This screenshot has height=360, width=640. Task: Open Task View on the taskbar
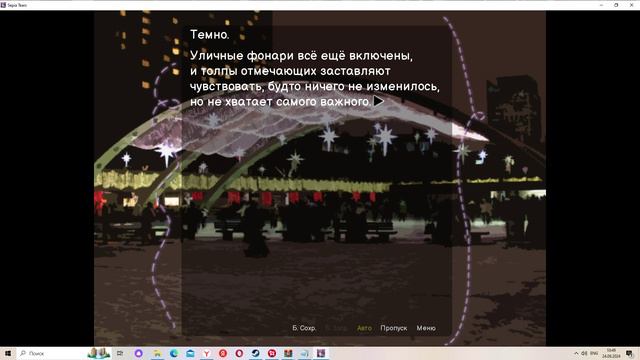(120, 353)
